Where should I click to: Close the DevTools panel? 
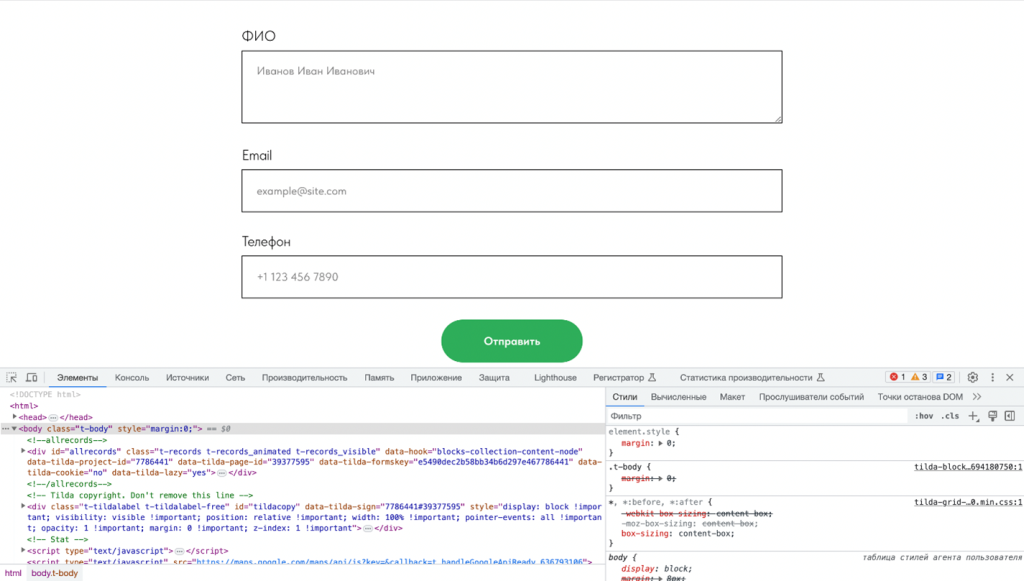(1010, 377)
